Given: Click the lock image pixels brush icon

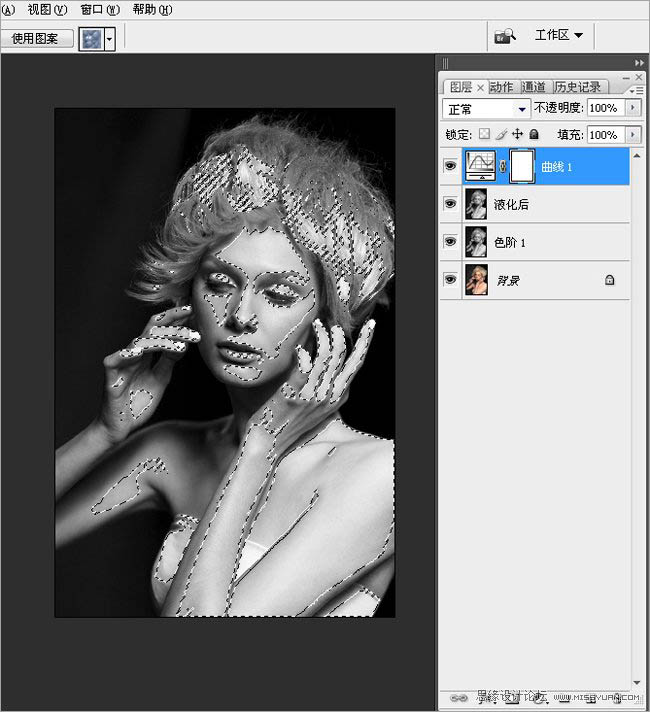Looking at the screenshot, I should (501, 134).
